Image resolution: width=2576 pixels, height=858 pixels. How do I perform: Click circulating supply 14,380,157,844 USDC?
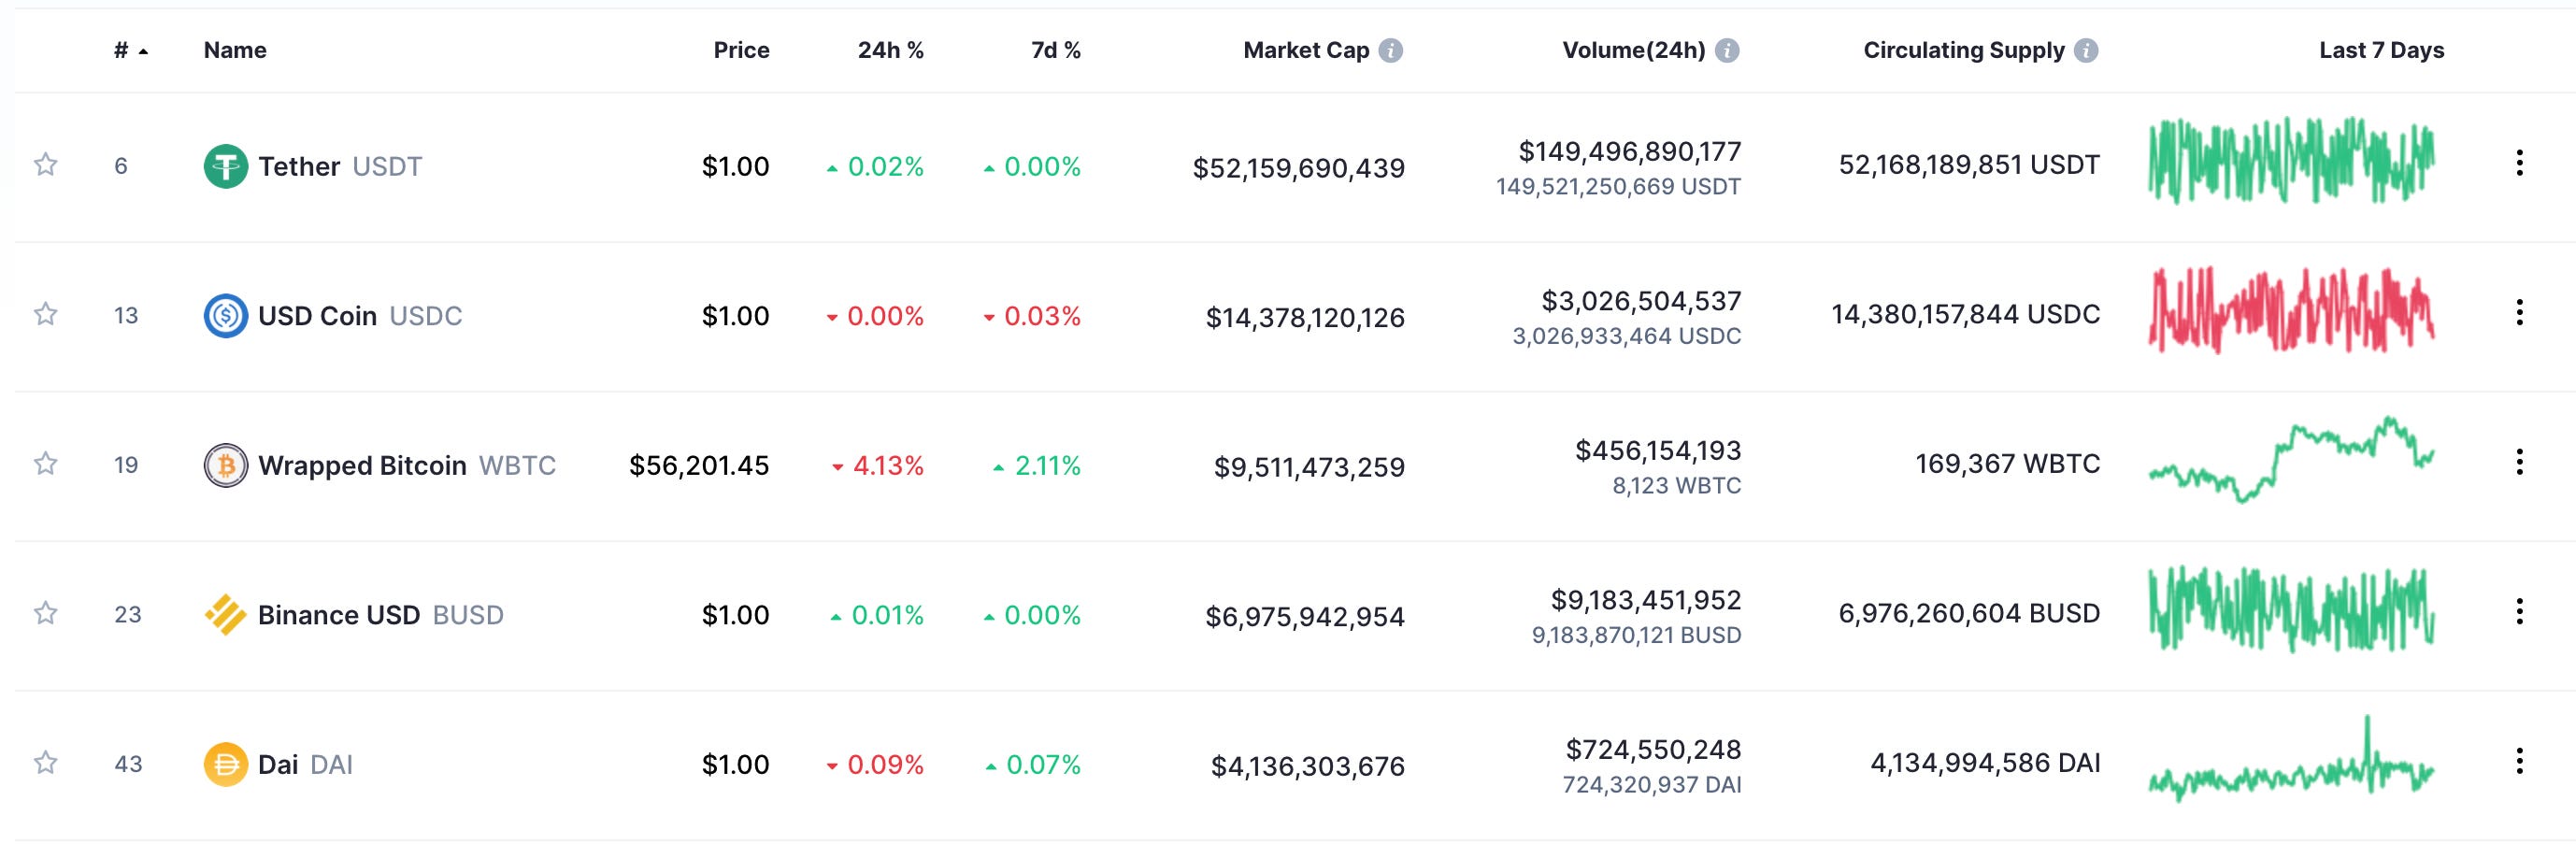pyautogui.click(x=1965, y=315)
